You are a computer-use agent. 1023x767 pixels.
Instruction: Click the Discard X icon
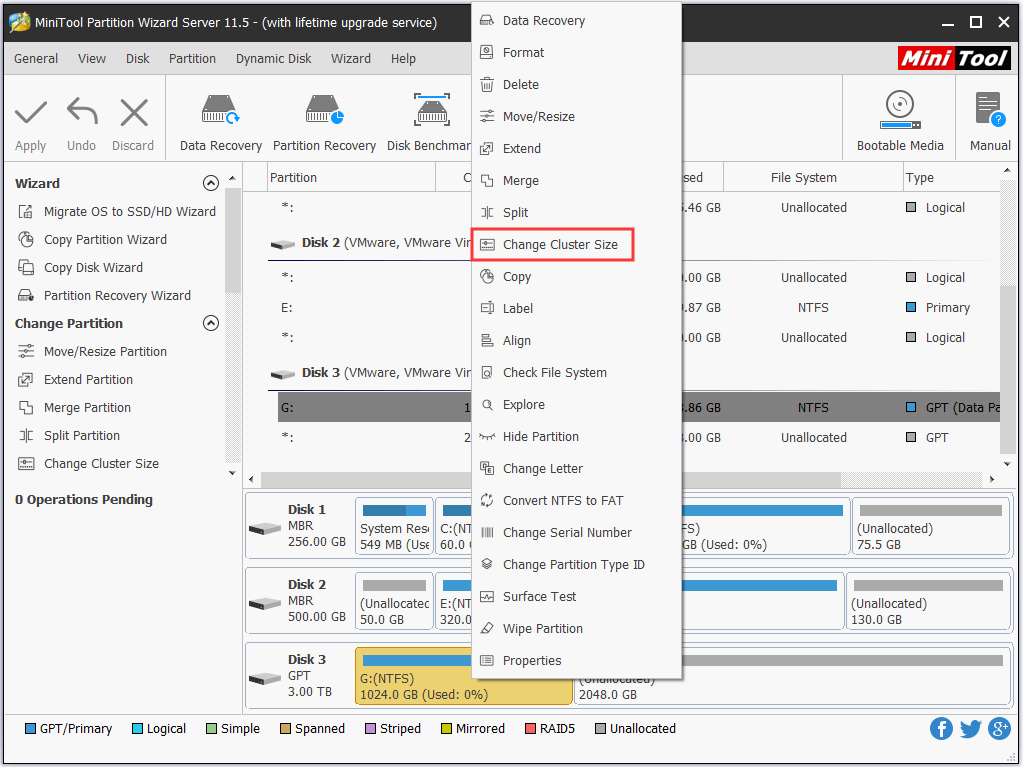click(x=134, y=113)
